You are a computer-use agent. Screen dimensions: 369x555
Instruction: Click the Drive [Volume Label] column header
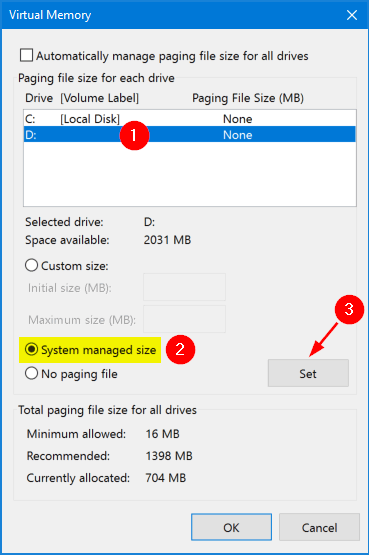click(82, 98)
